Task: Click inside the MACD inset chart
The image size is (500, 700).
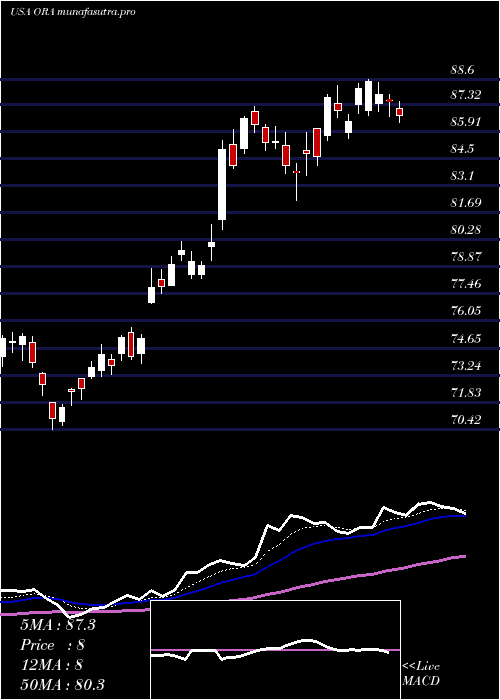Action: click(x=275, y=650)
